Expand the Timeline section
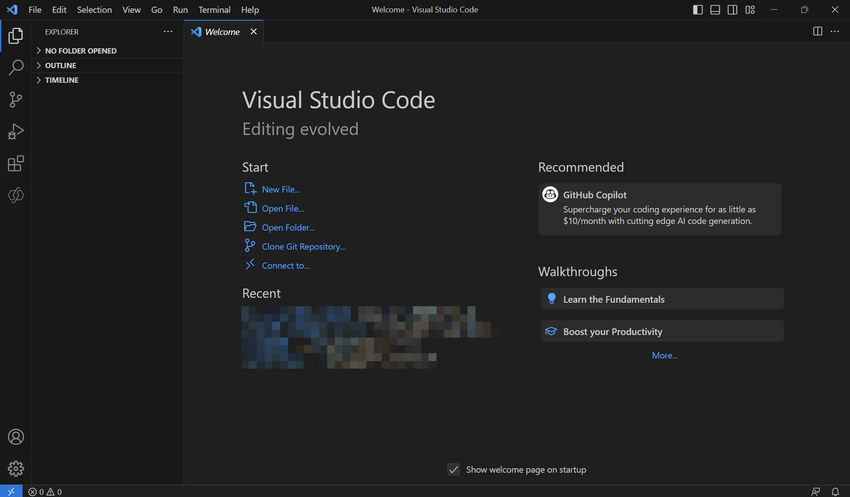 click(x=61, y=80)
